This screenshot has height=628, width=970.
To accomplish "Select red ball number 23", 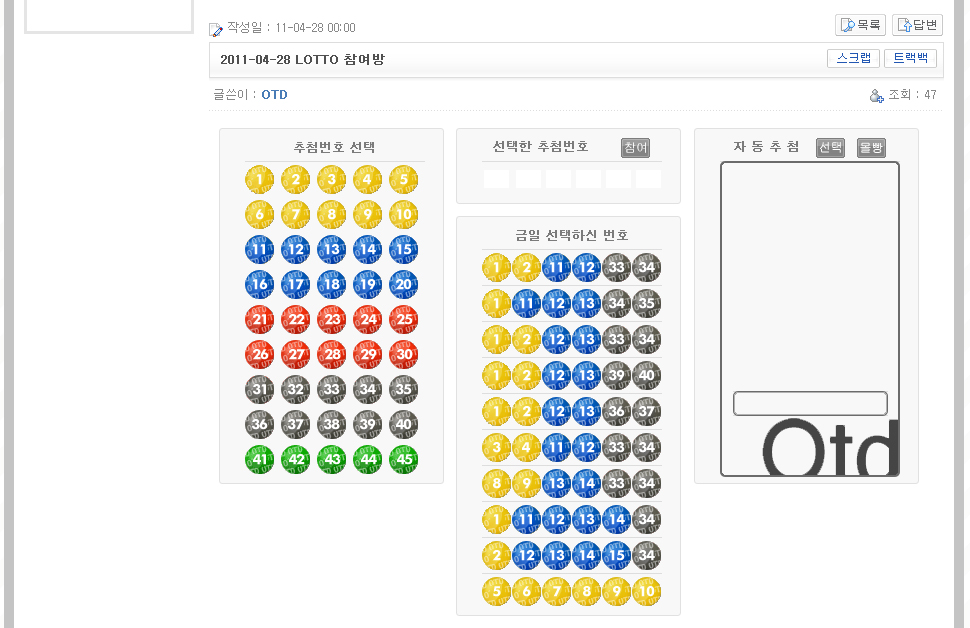I will pos(332,319).
